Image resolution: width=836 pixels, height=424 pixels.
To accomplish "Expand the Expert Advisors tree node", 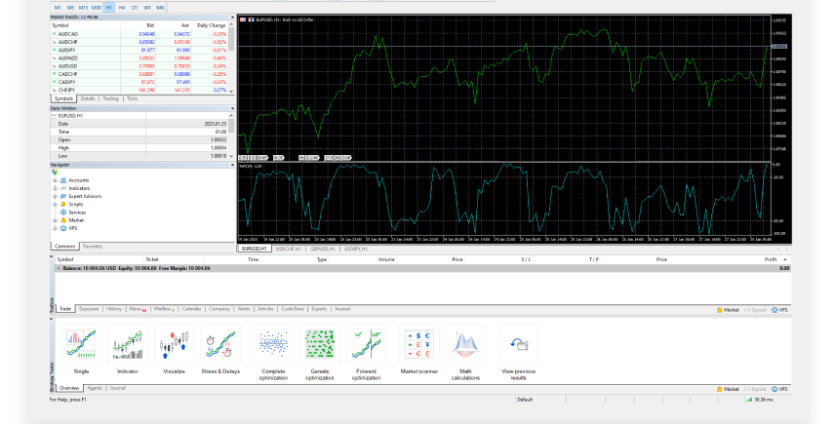I will point(55,196).
